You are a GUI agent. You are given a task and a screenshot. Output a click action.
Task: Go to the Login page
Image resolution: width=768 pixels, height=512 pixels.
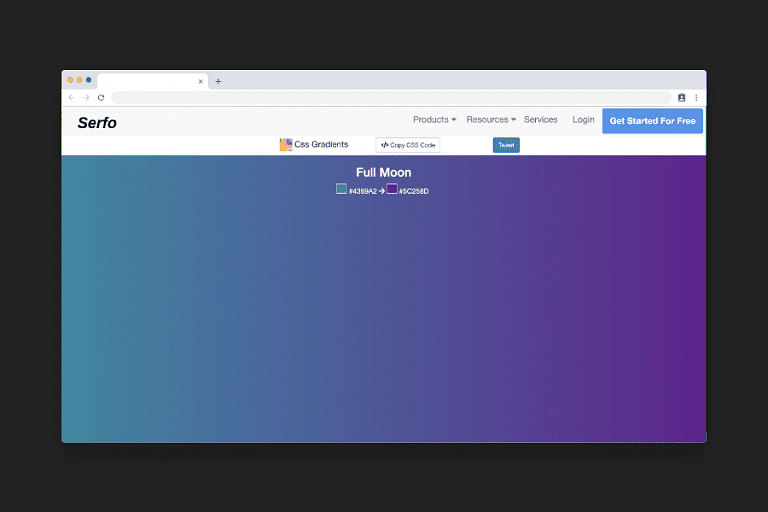coord(583,120)
